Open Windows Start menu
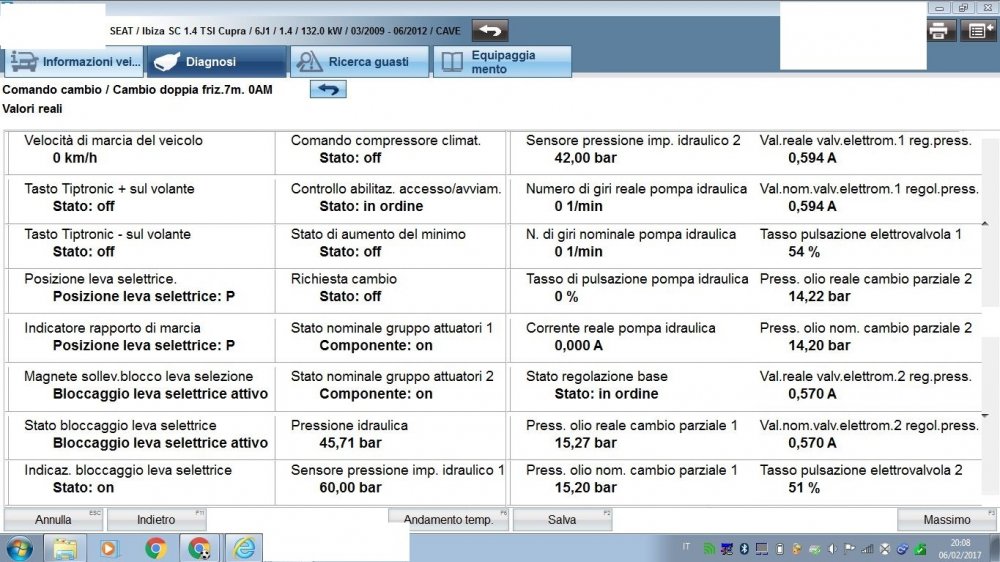The width and height of the screenshot is (1000, 562). click(19, 547)
